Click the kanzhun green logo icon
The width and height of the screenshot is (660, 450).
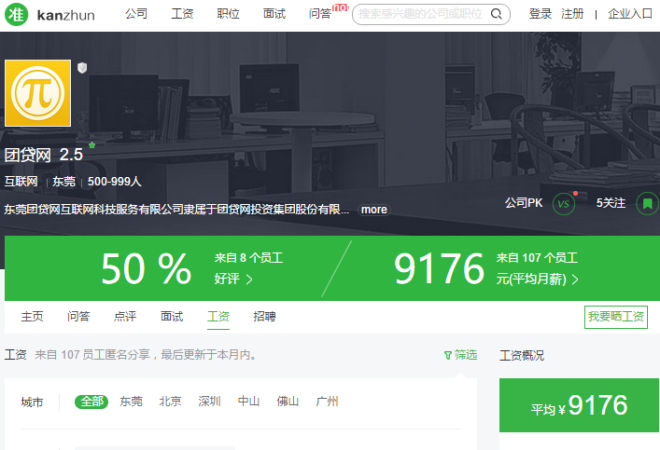pyautogui.click(x=16, y=14)
